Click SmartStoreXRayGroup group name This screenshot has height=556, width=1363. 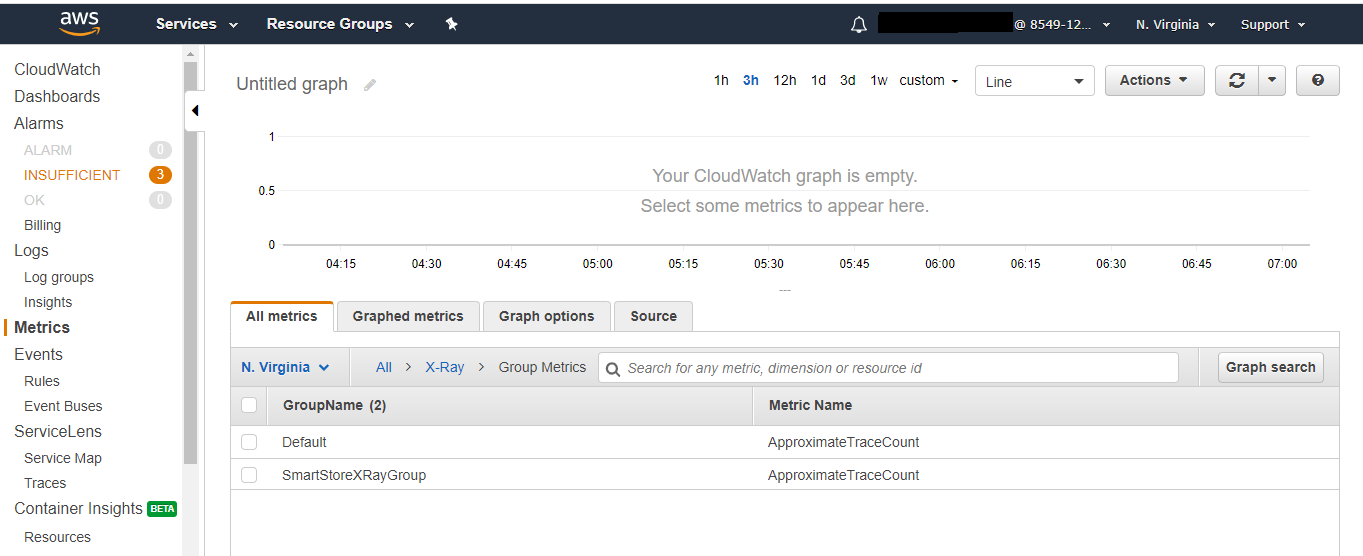point(354,475)
